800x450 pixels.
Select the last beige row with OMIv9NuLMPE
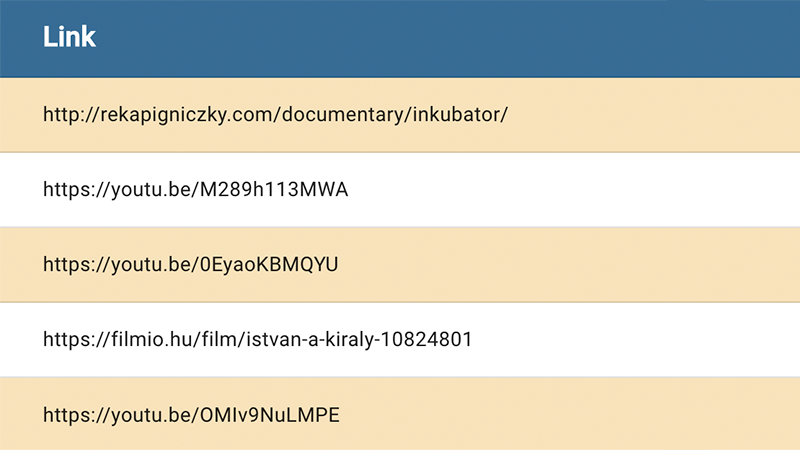[x=400, y=414]
